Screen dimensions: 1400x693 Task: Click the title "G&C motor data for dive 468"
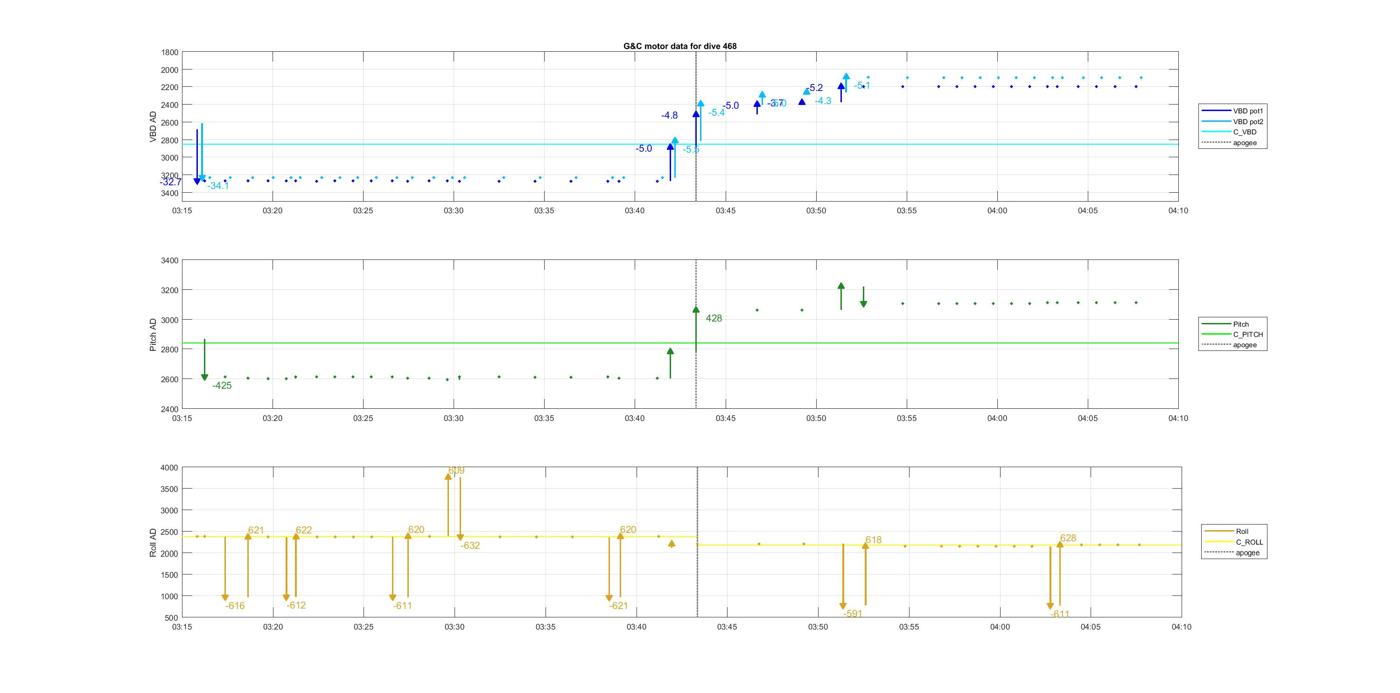pyautogui.click(x=680, y=46)
